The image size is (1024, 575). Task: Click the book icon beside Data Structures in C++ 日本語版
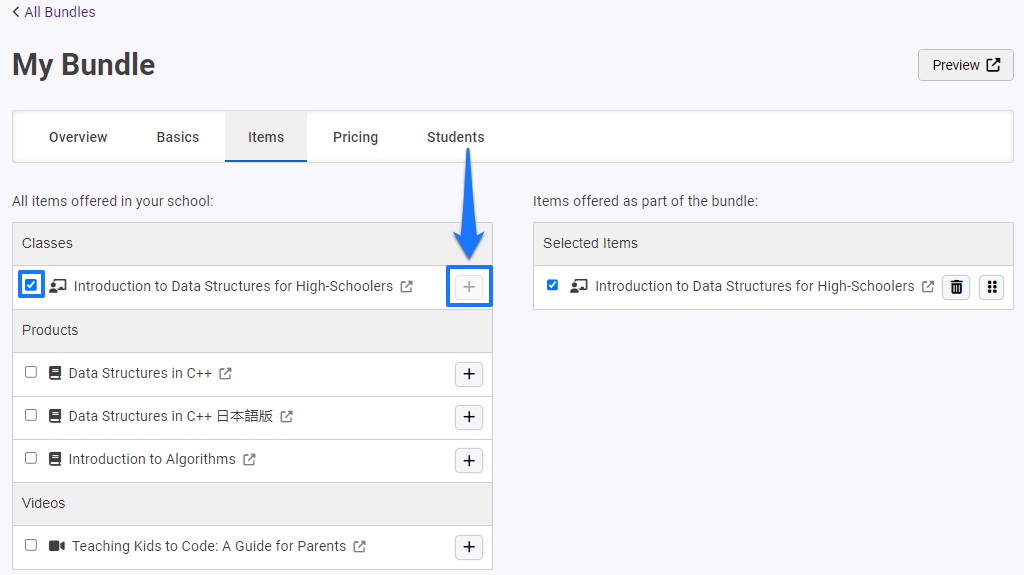(56, 416)
